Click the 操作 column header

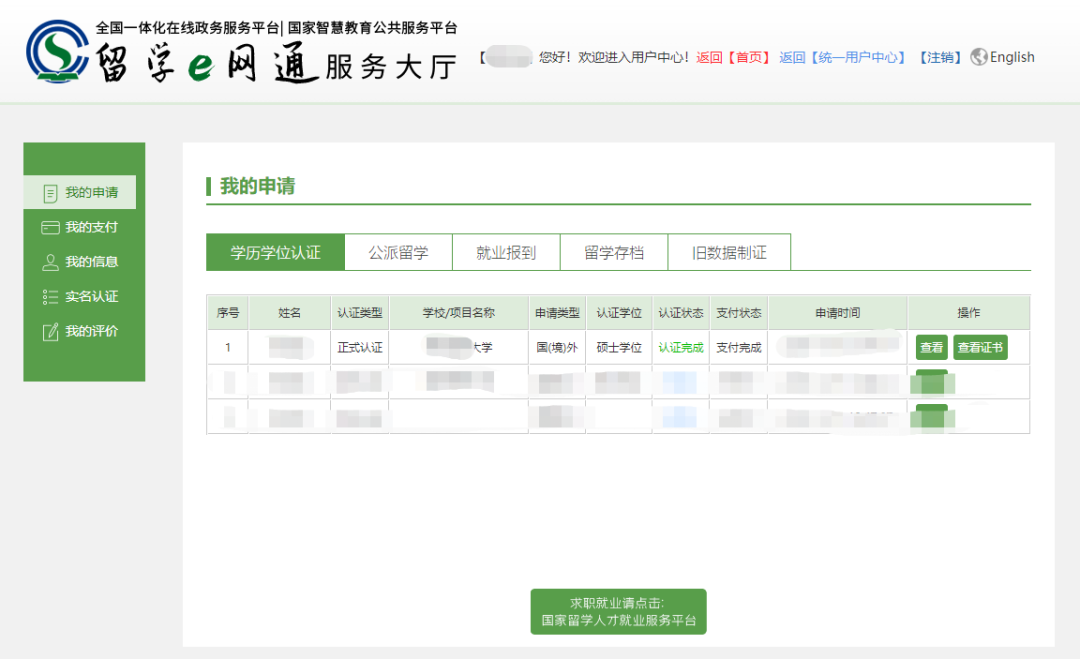[x=968, y=313]
